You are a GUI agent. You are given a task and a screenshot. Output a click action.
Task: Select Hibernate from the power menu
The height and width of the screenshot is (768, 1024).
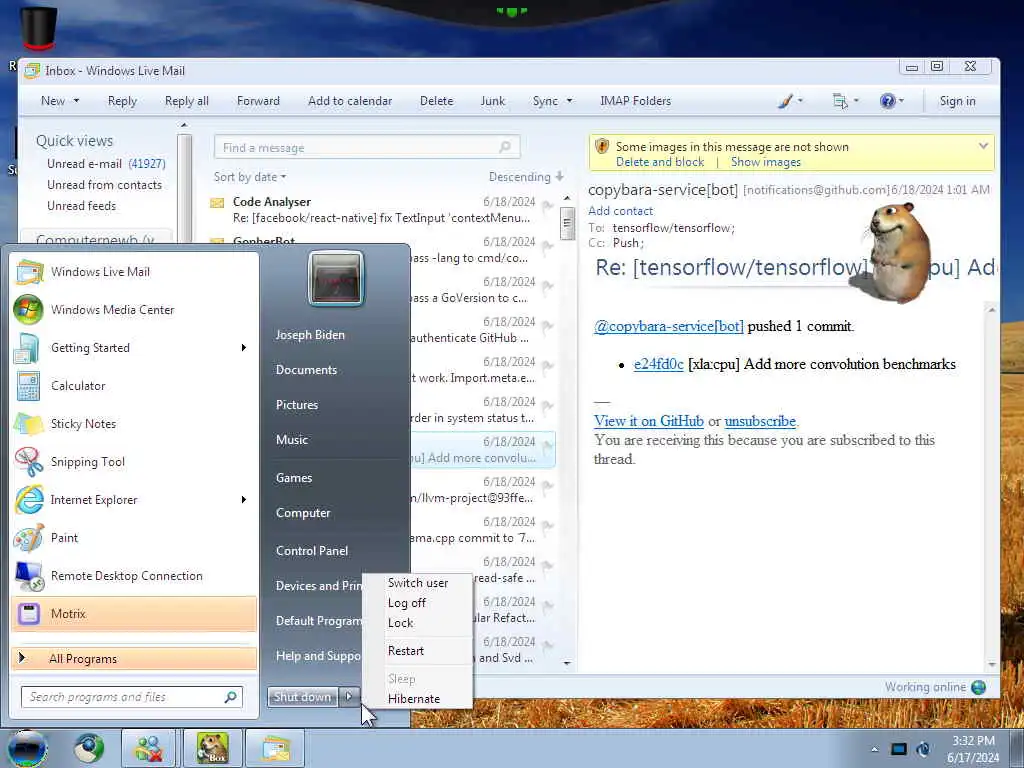coord(418,699)
